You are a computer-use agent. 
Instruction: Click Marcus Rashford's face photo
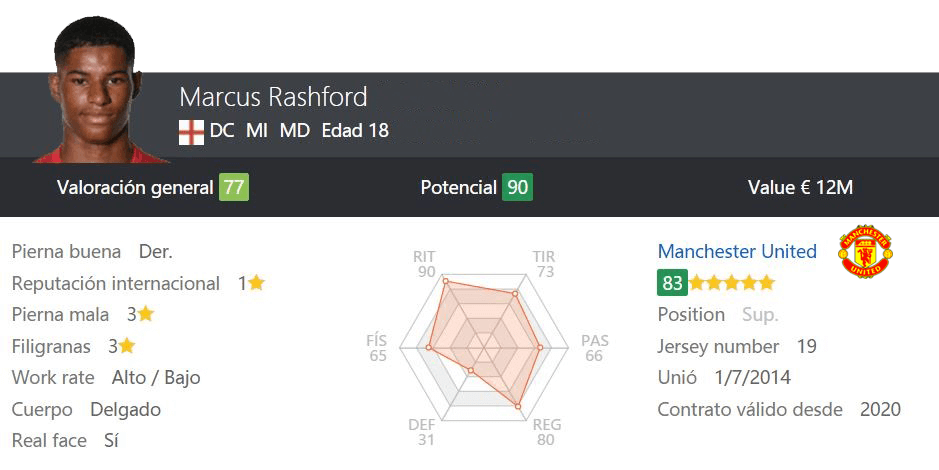point(98,90)
